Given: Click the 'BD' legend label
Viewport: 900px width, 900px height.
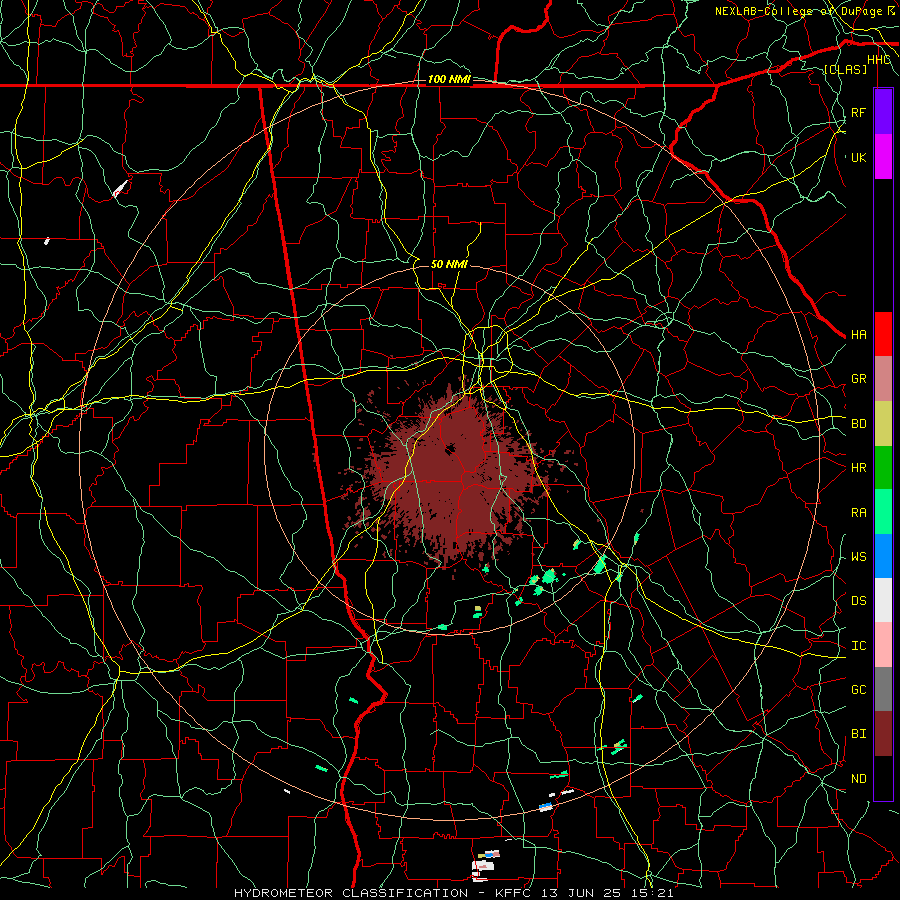Looking at the screenshot, I should tap(858, 424).
